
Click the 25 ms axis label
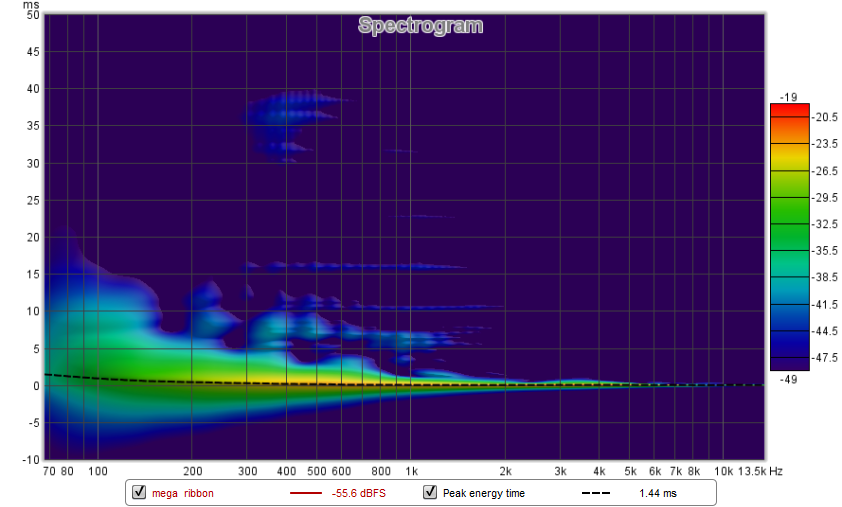pyautogui.click(x=33, y=200)
